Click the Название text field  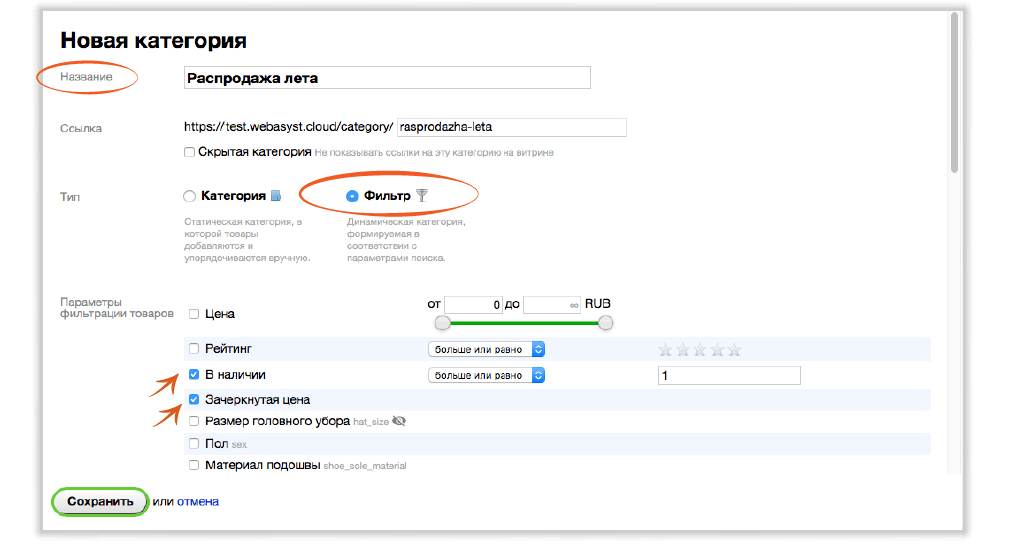click(x=387, y=78)
